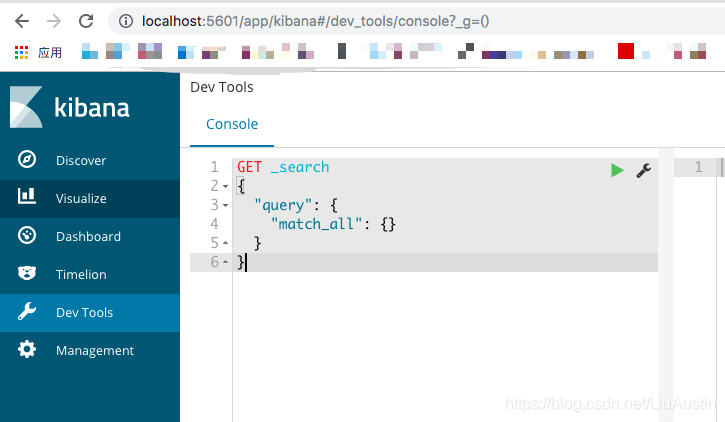This screenshot has height=422, width=725.
Task: Click the GET method keyword
Action: pyautogui.click(x=250, y=167)
